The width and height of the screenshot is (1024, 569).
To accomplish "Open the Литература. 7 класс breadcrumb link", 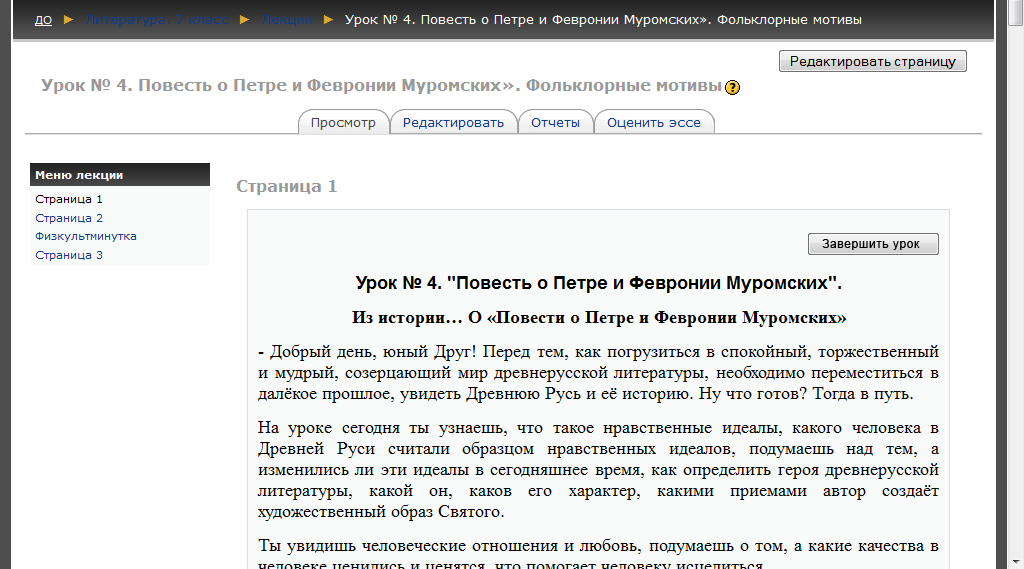I will [157, 20].
